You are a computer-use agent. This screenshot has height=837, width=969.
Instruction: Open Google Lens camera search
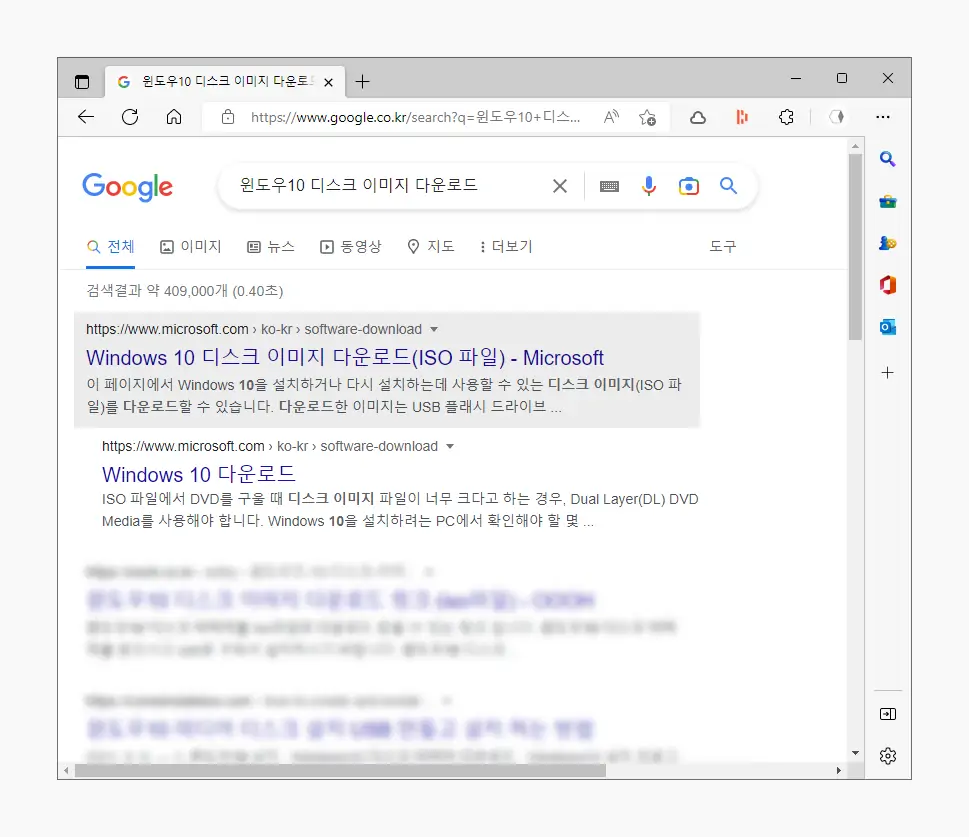coord(688,186)
